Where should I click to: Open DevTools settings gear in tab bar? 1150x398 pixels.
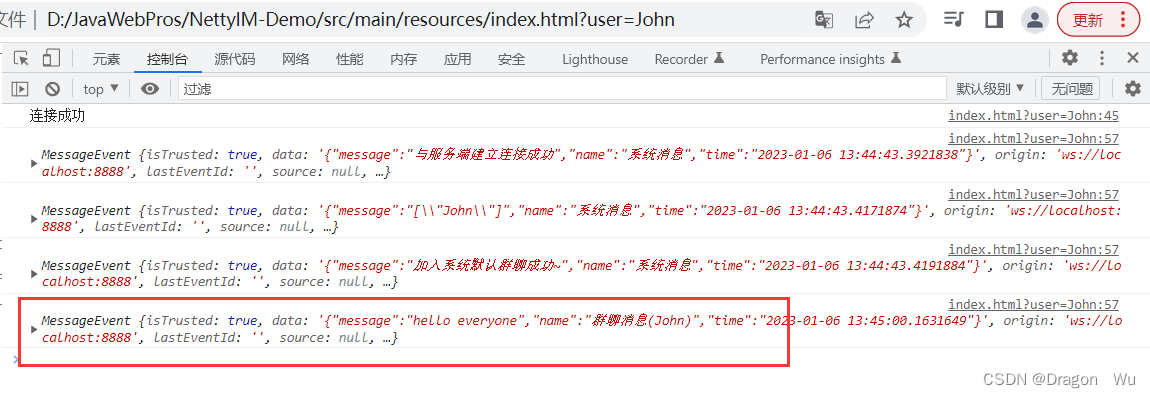point(1070,58)
